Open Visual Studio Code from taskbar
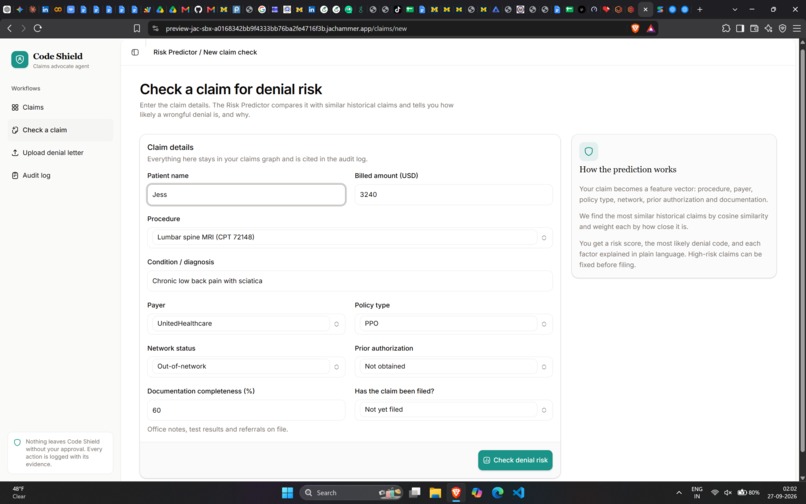The height and width of the screenshot is (504, 806). pyautogui.click(x=519, y=493)
